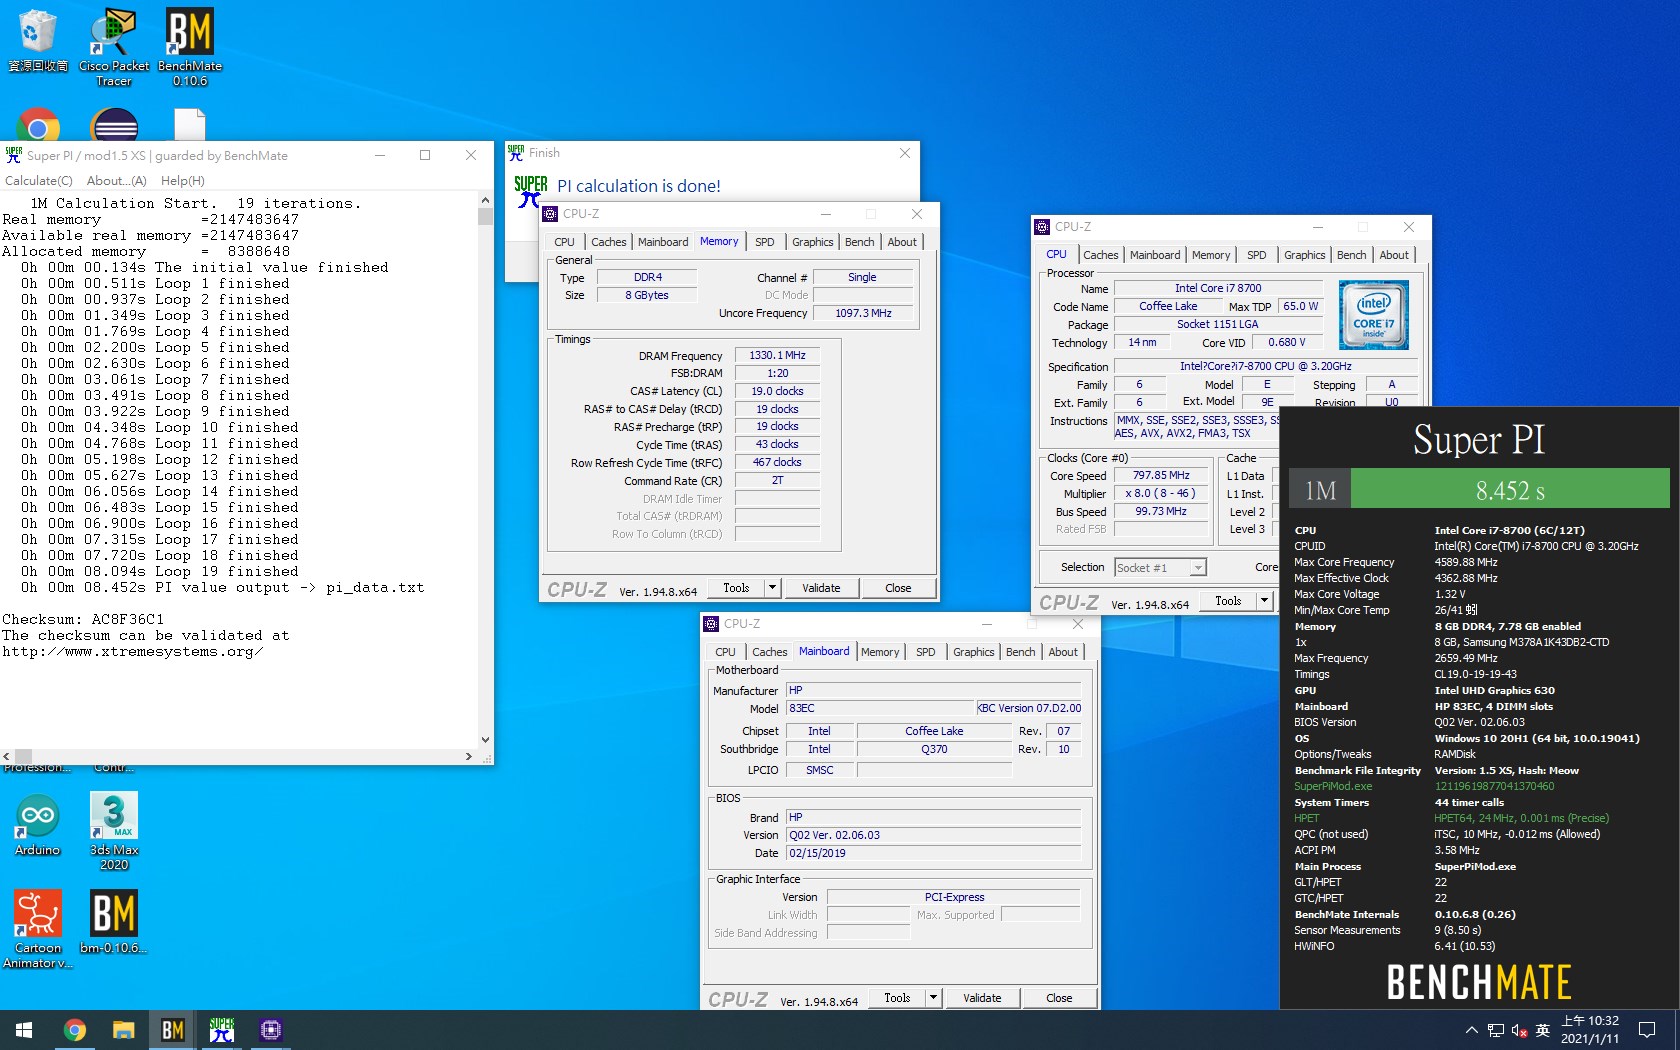Screen dimensions: 1680x1050
Task: Click Tools button in Memory CPU-Z window
Action: pos(736,588)
